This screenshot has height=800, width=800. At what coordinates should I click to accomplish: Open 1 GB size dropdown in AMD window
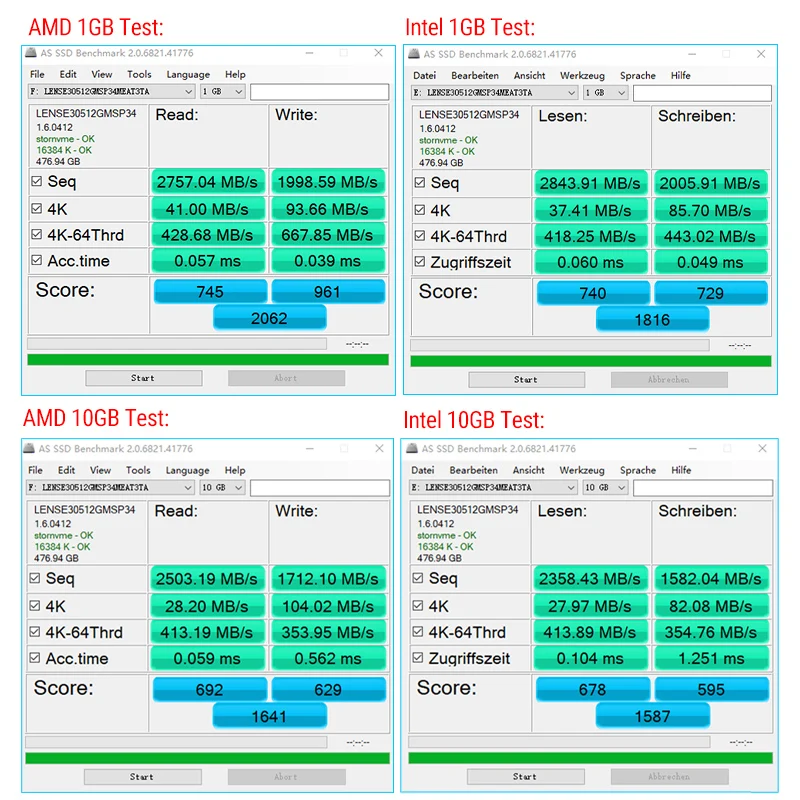click(x=222, y=91)
